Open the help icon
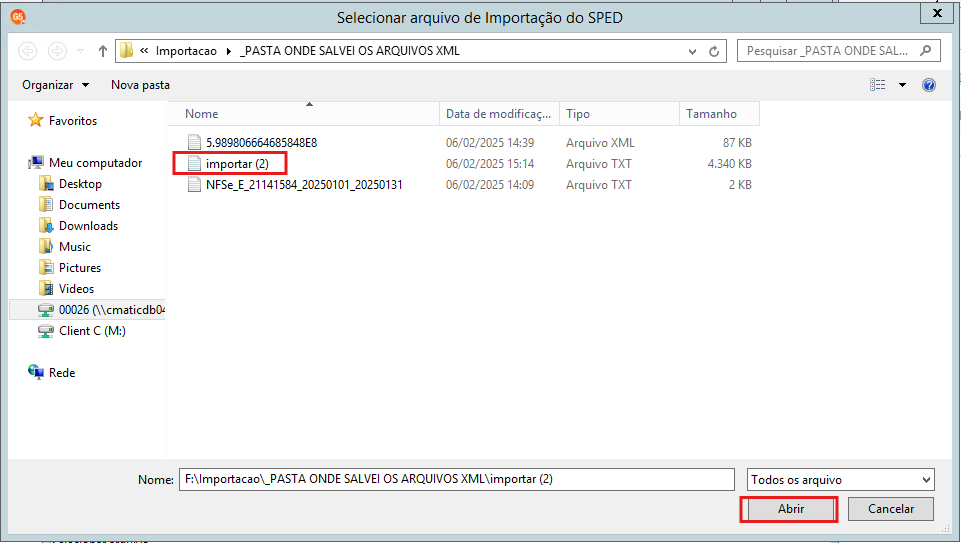 [929, 85]
